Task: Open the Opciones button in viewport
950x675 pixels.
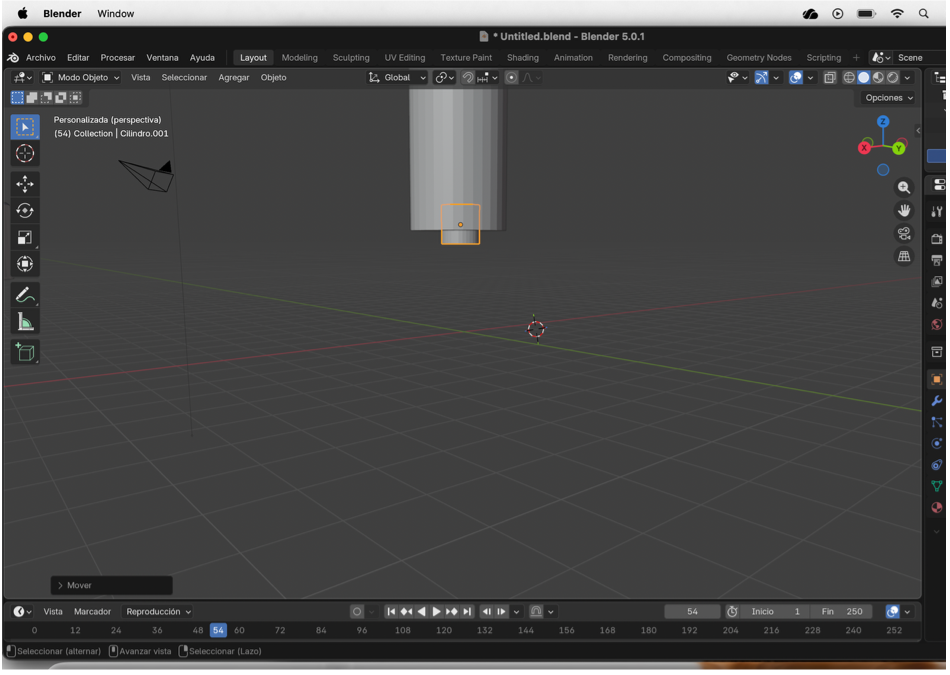Action: (889, 98)
